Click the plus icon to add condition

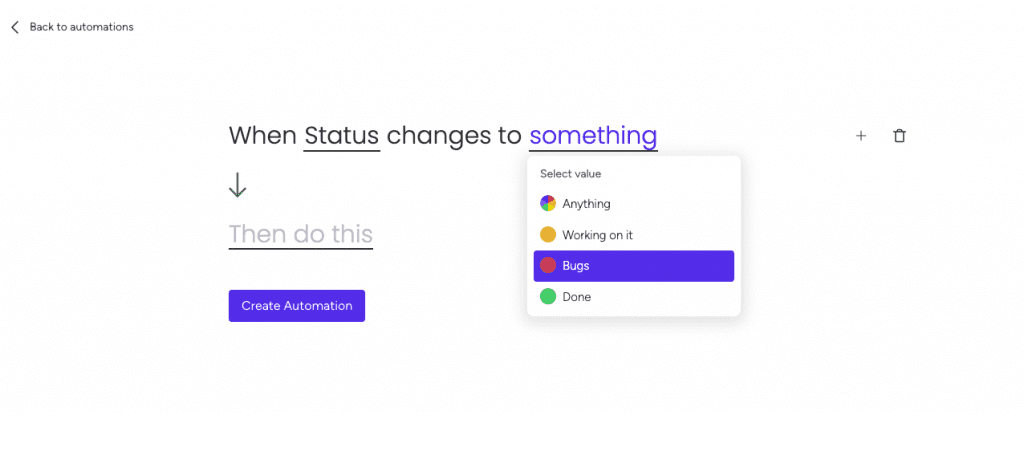[x=861, y=136]
